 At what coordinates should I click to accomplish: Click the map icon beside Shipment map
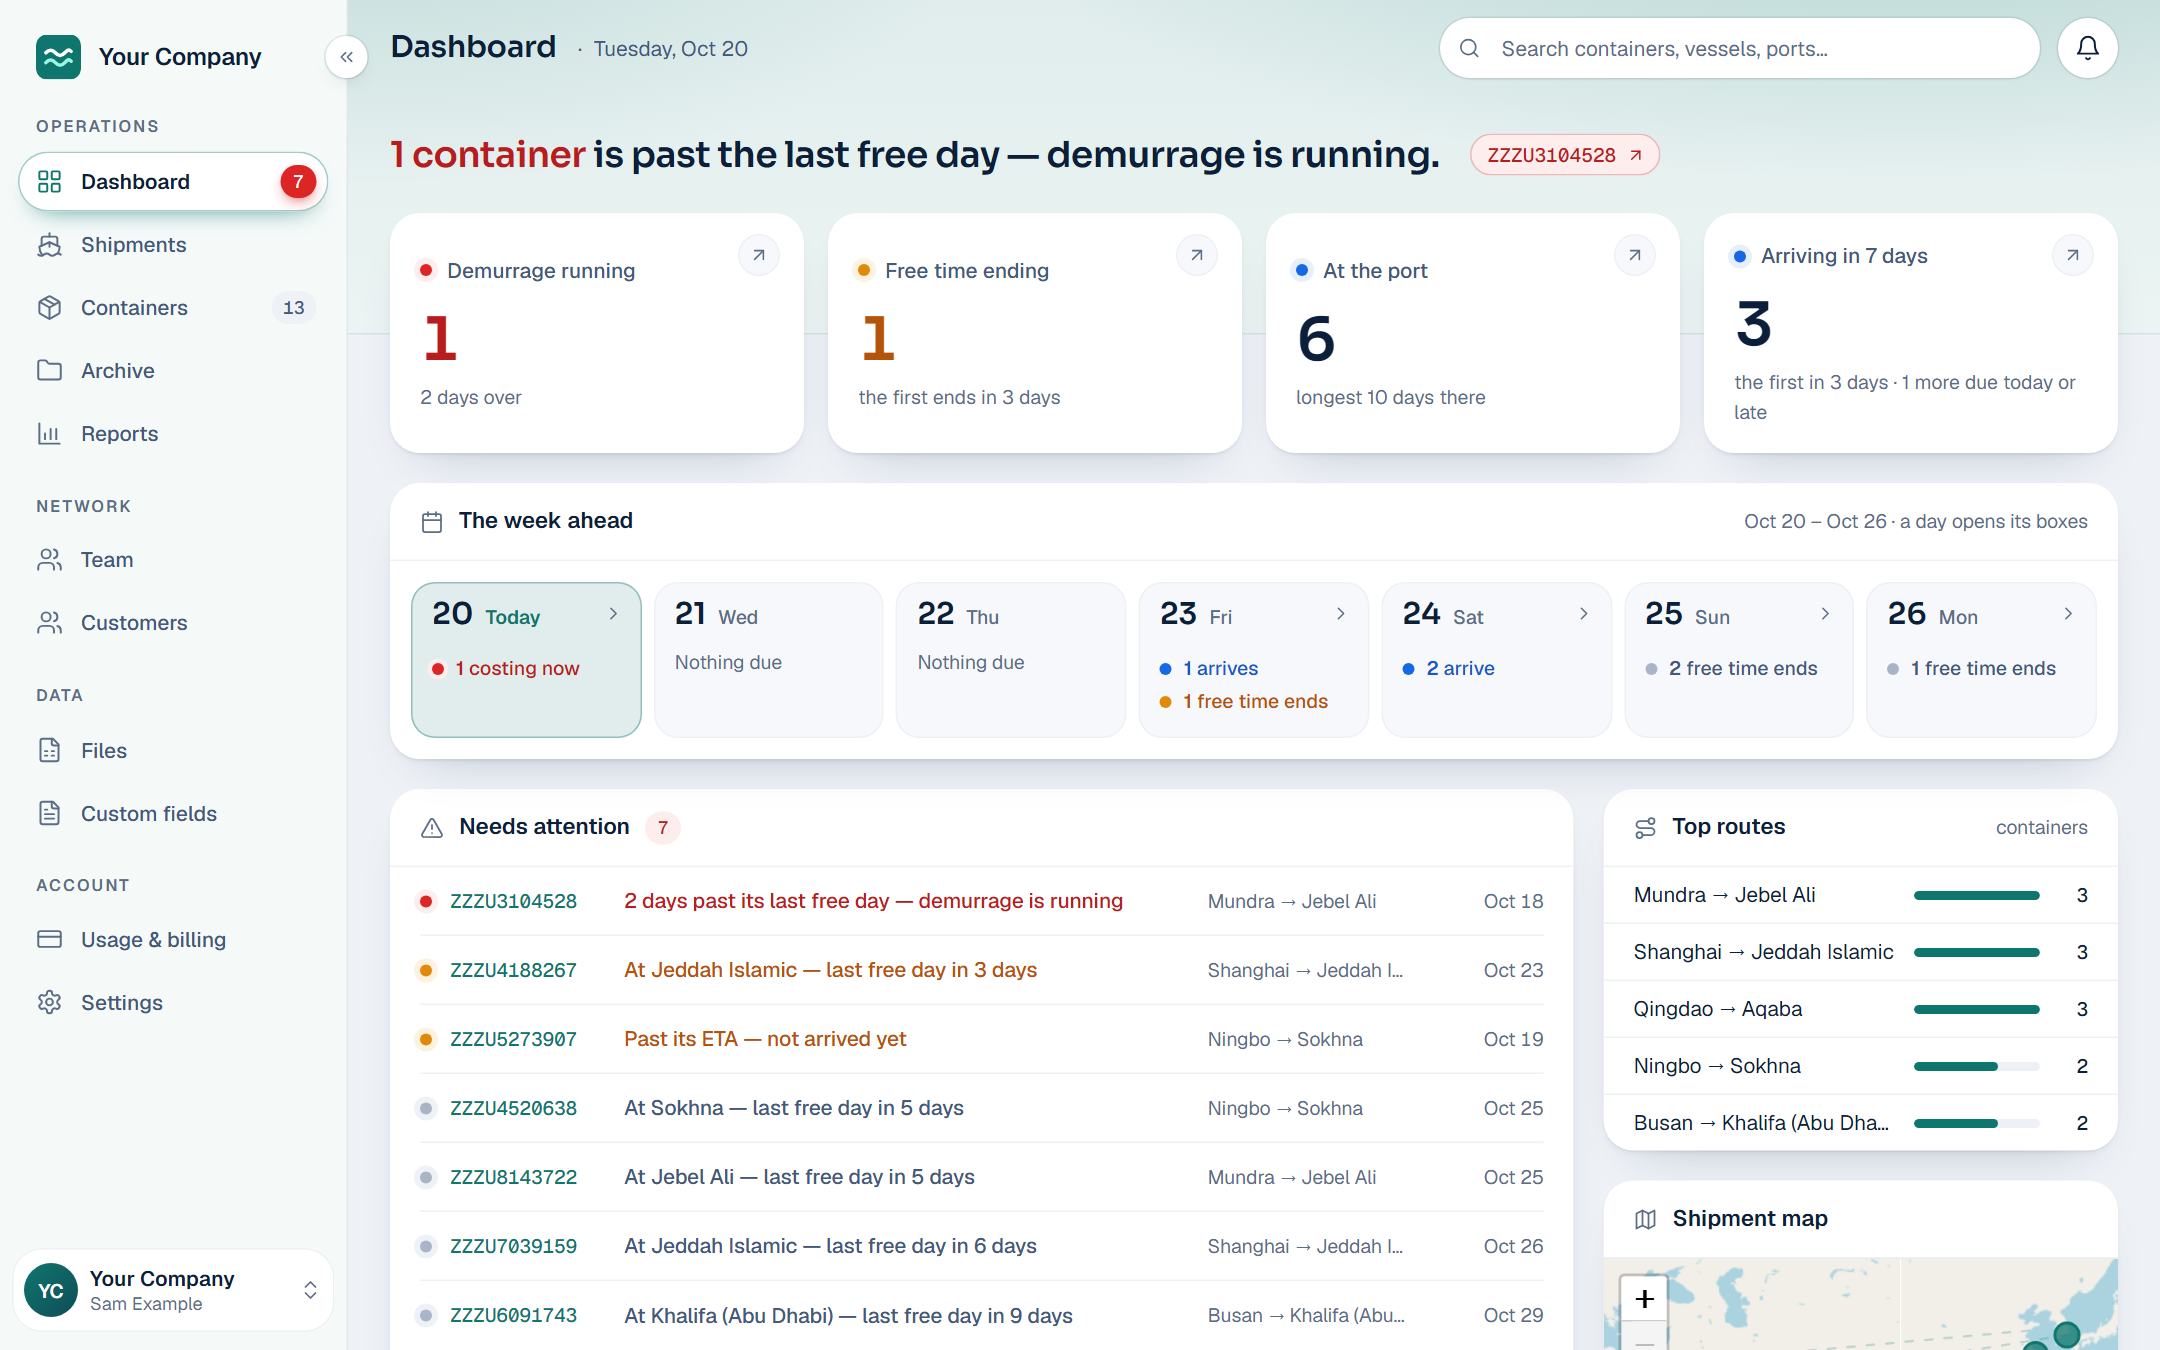[1645, 1219]
